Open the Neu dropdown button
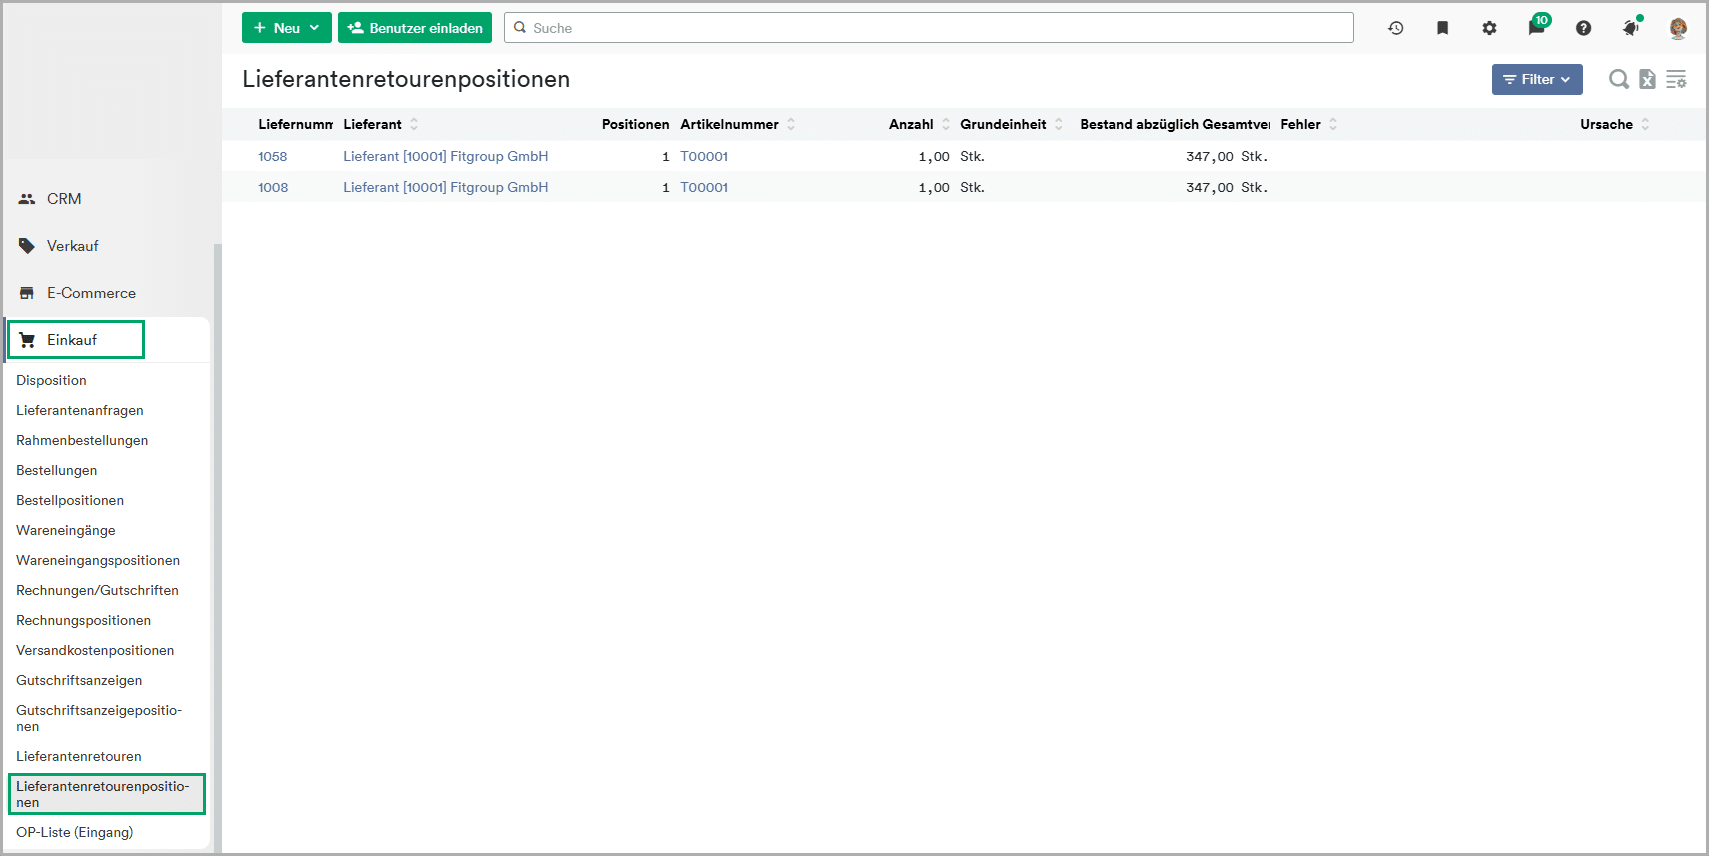The height and width of the screenshot is (856, 1709). [286, 28]
